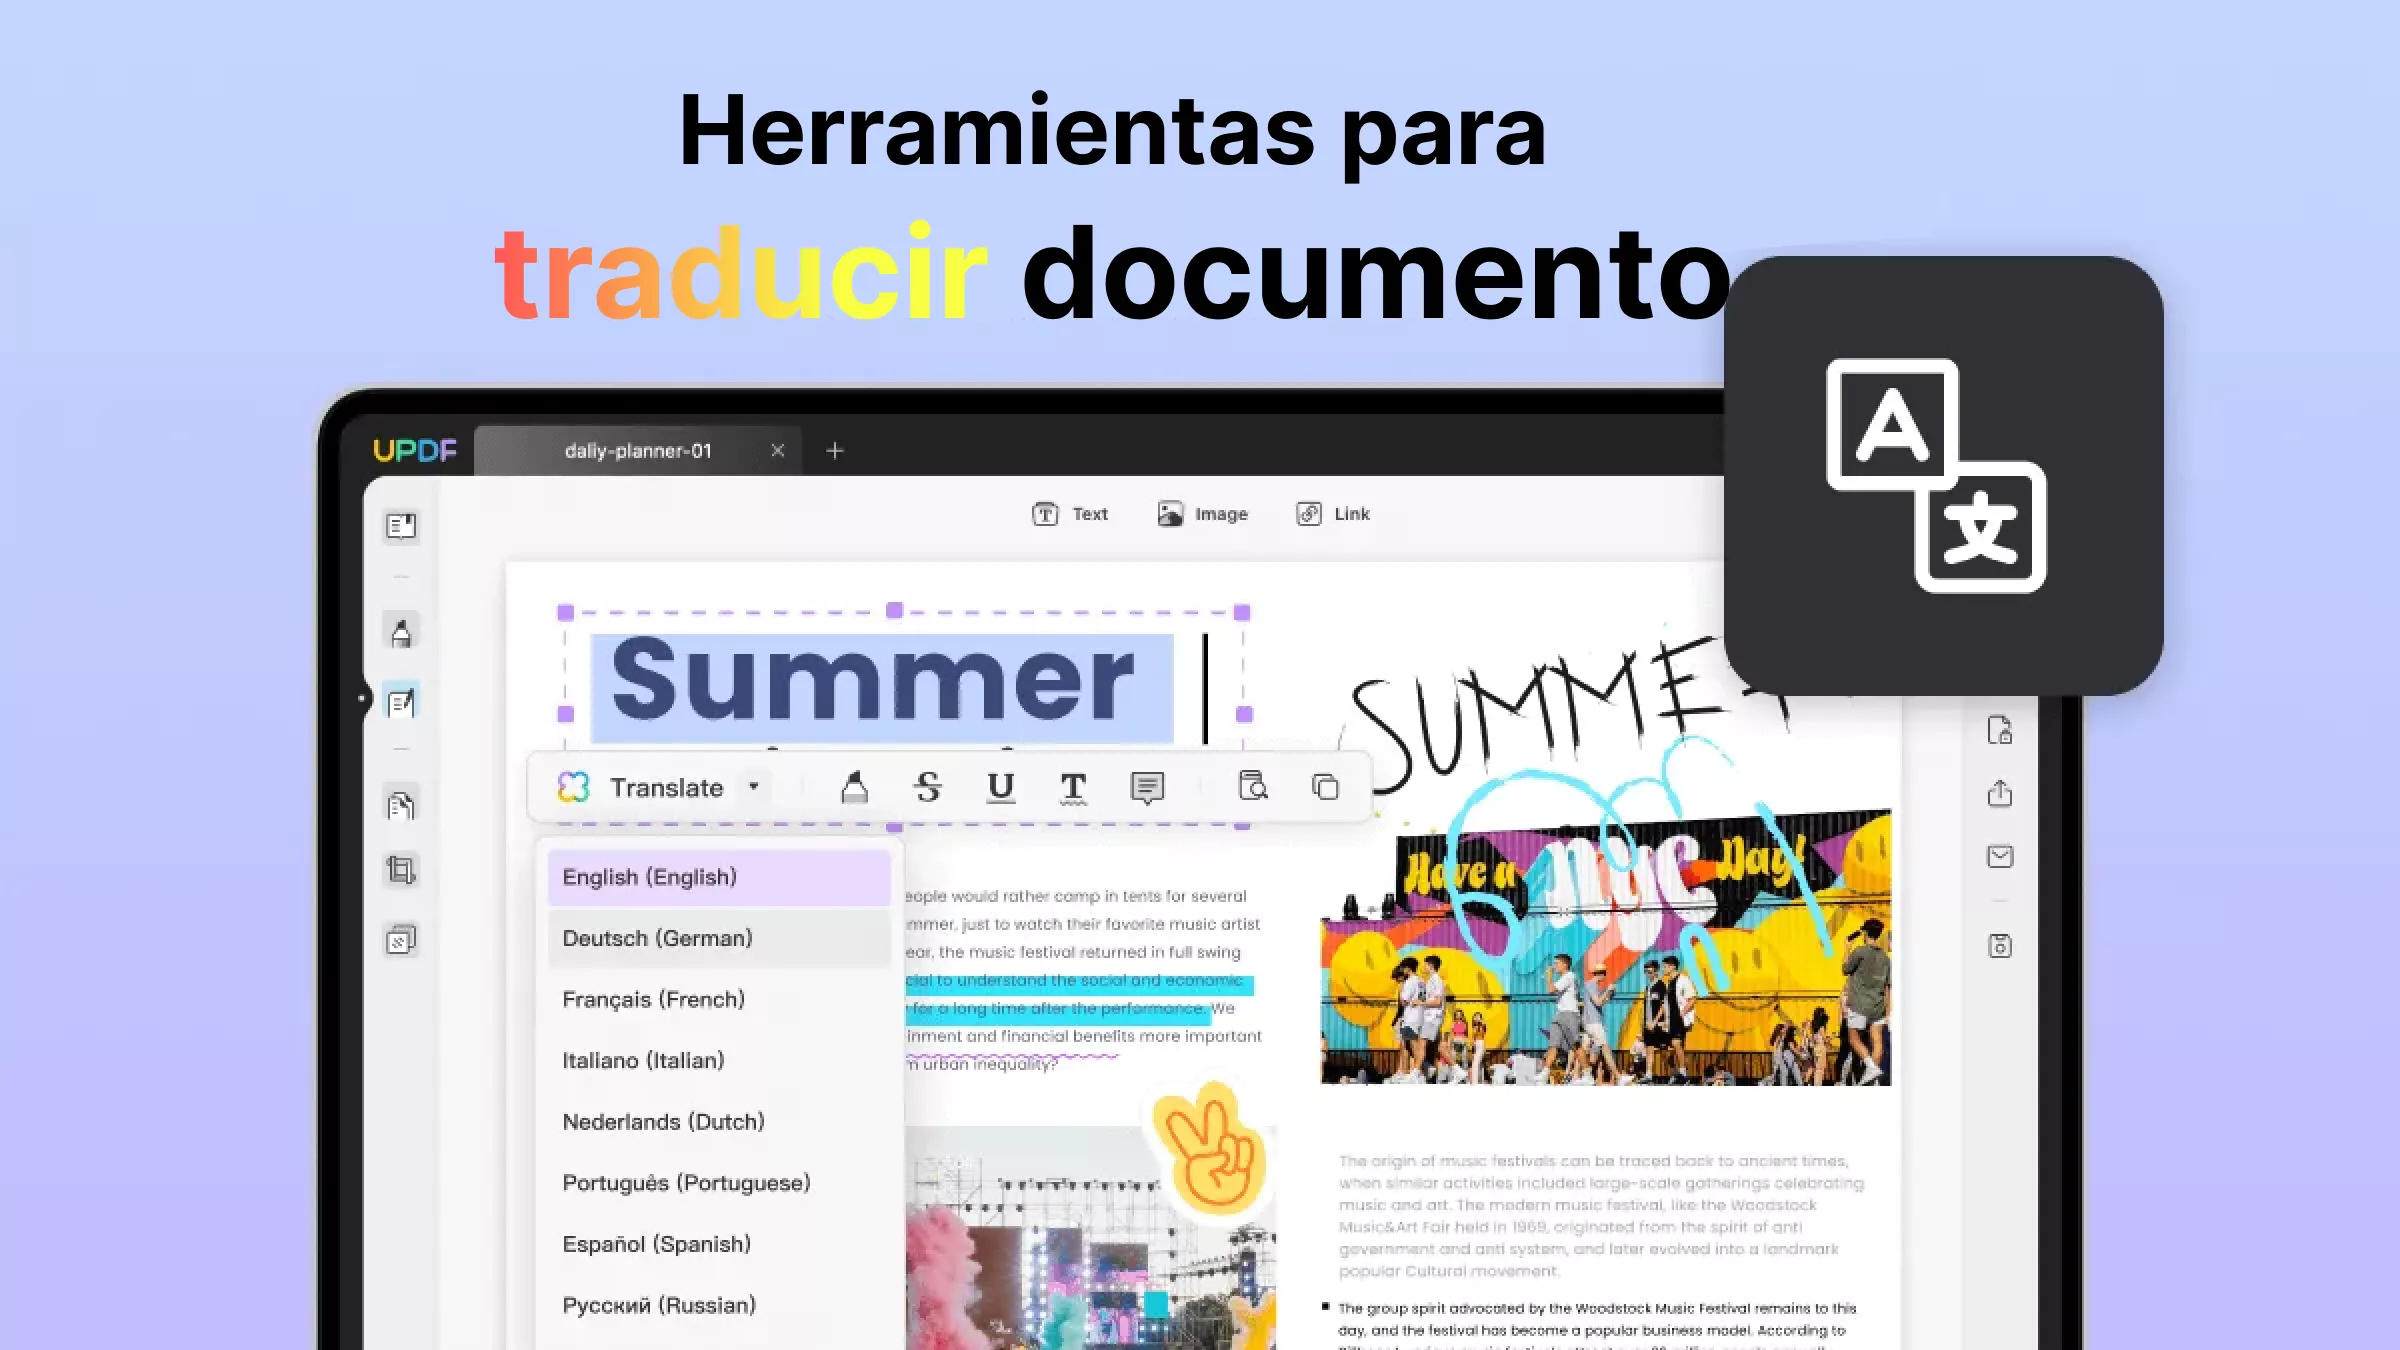Click the strikethrough formatting icon
The image size is (2400, 1350).
(x=926, y=786)
